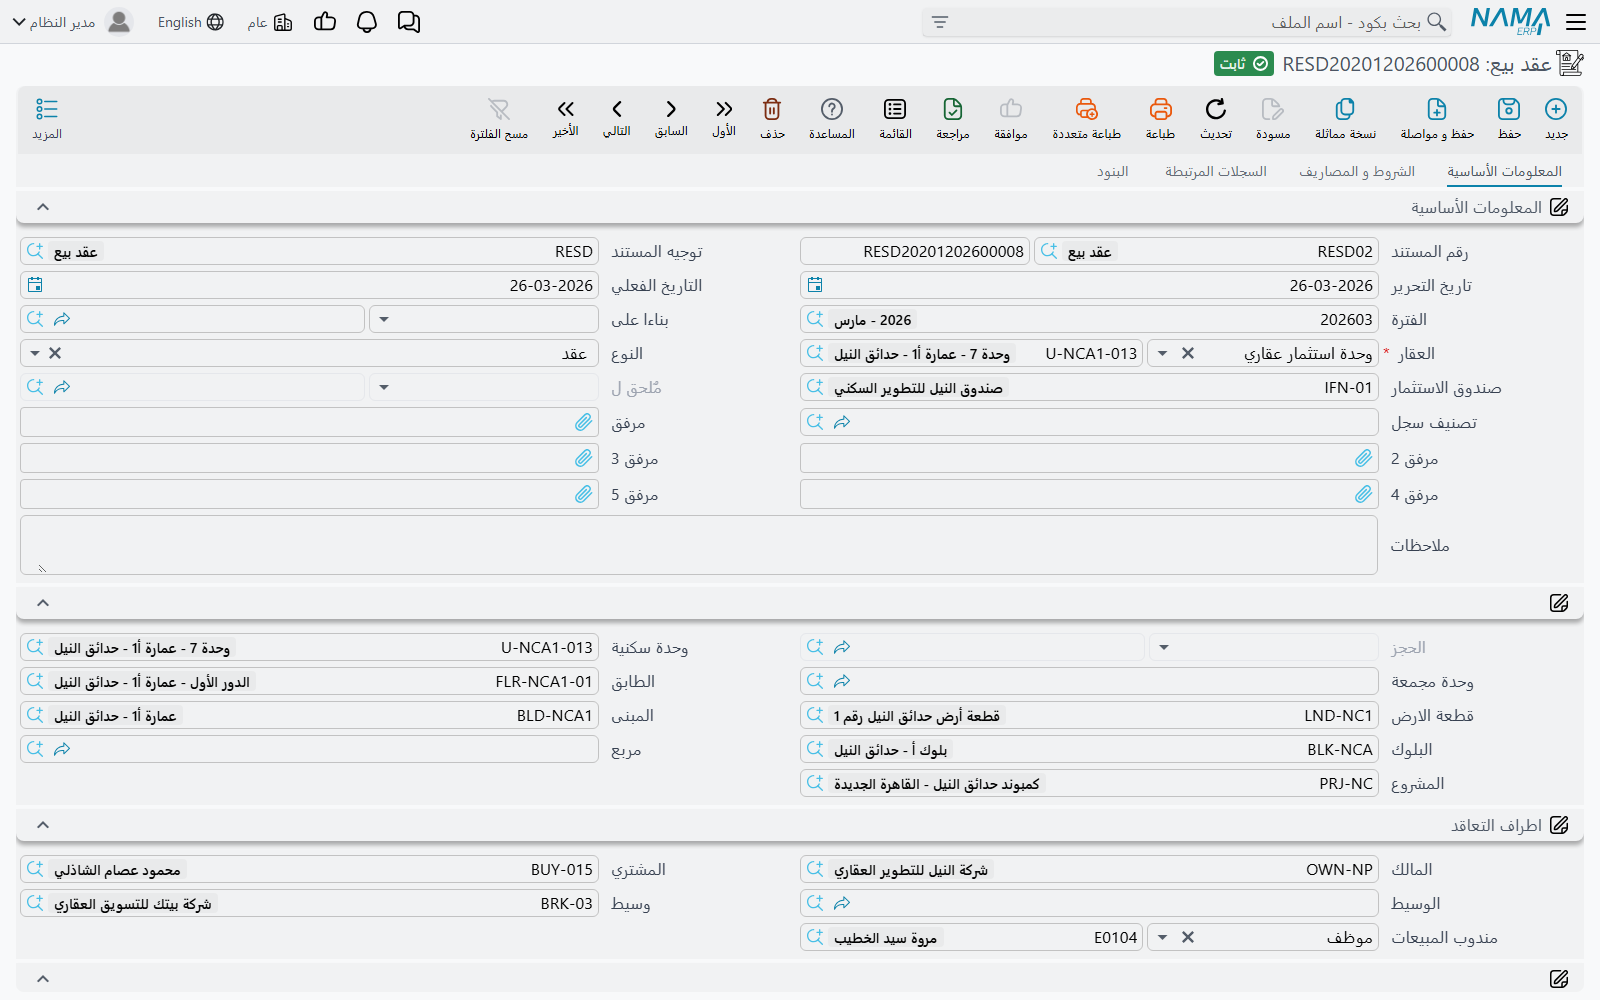Viewport: 1600px width, 1000px height.
Task: Open linked record arrow in تصنيف سجل
Action: pos(842,423)
